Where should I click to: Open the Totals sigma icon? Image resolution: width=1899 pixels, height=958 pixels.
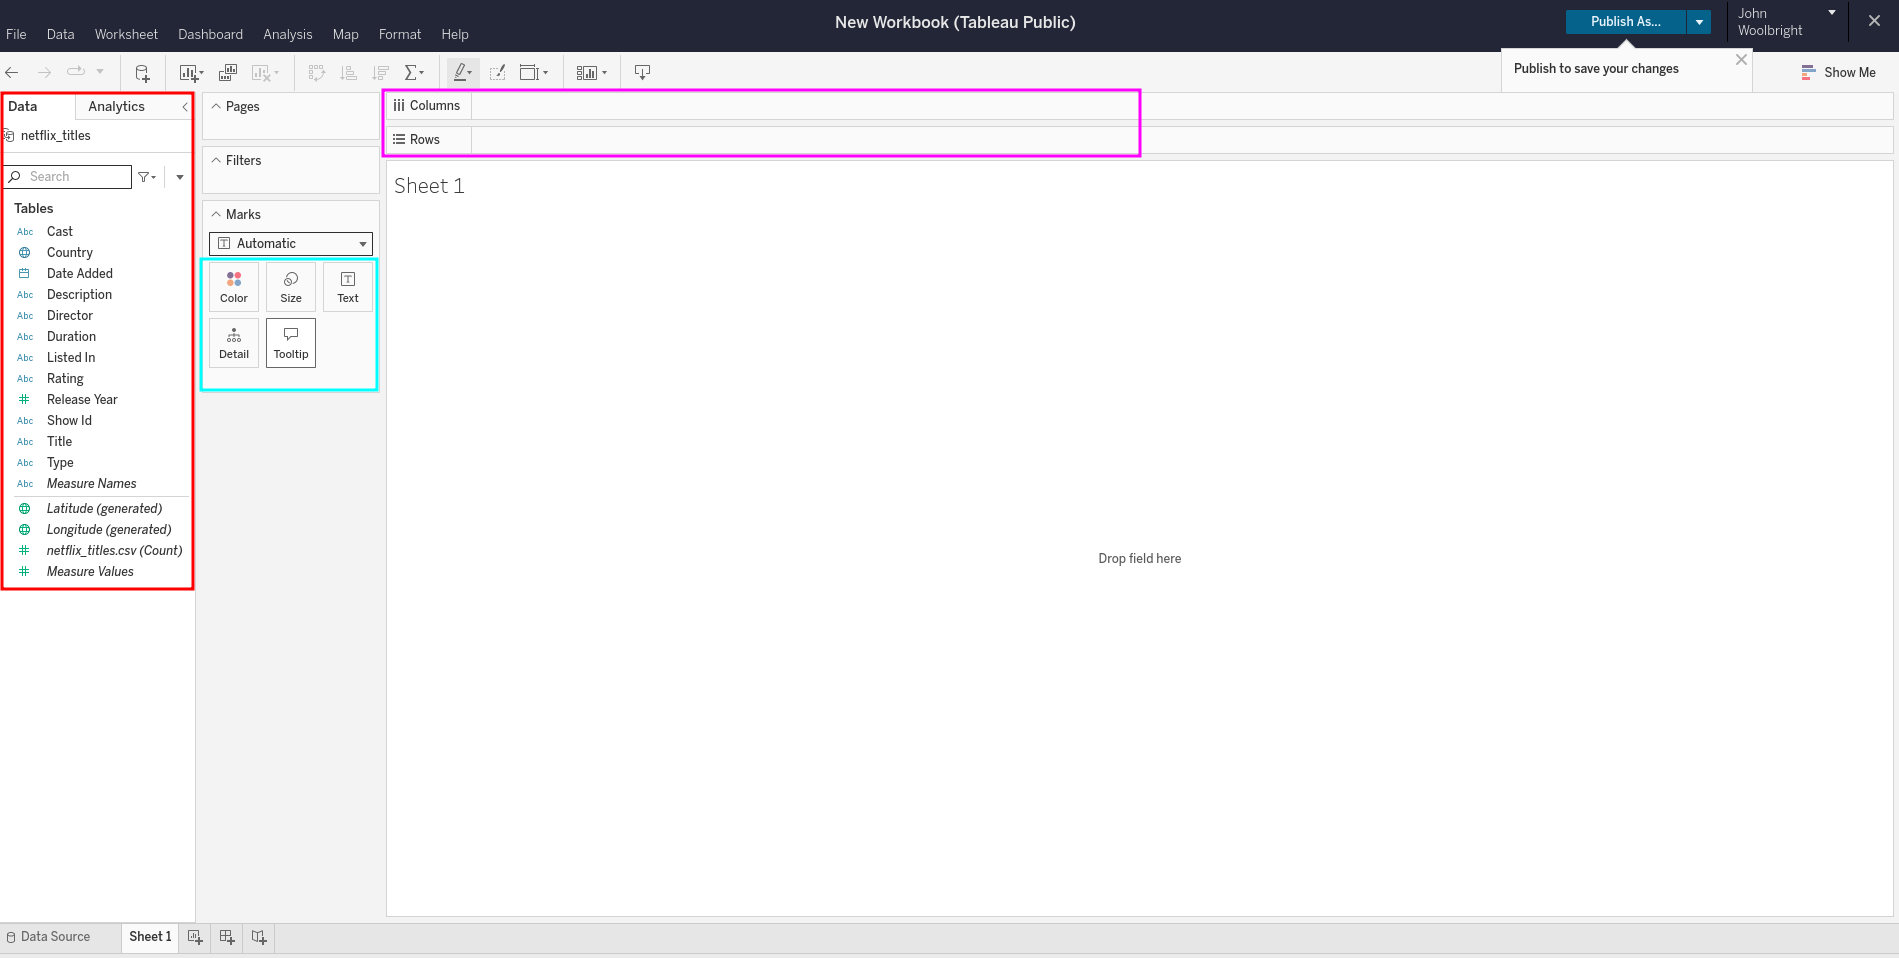click(x=411, y=72)
